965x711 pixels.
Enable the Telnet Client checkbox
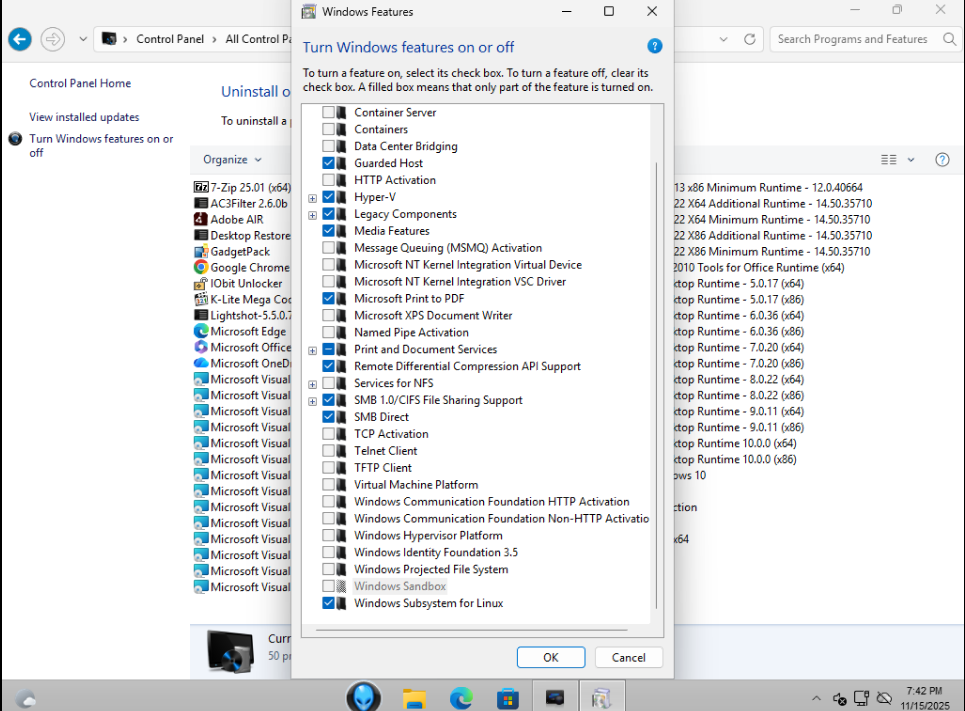[328, 451]
